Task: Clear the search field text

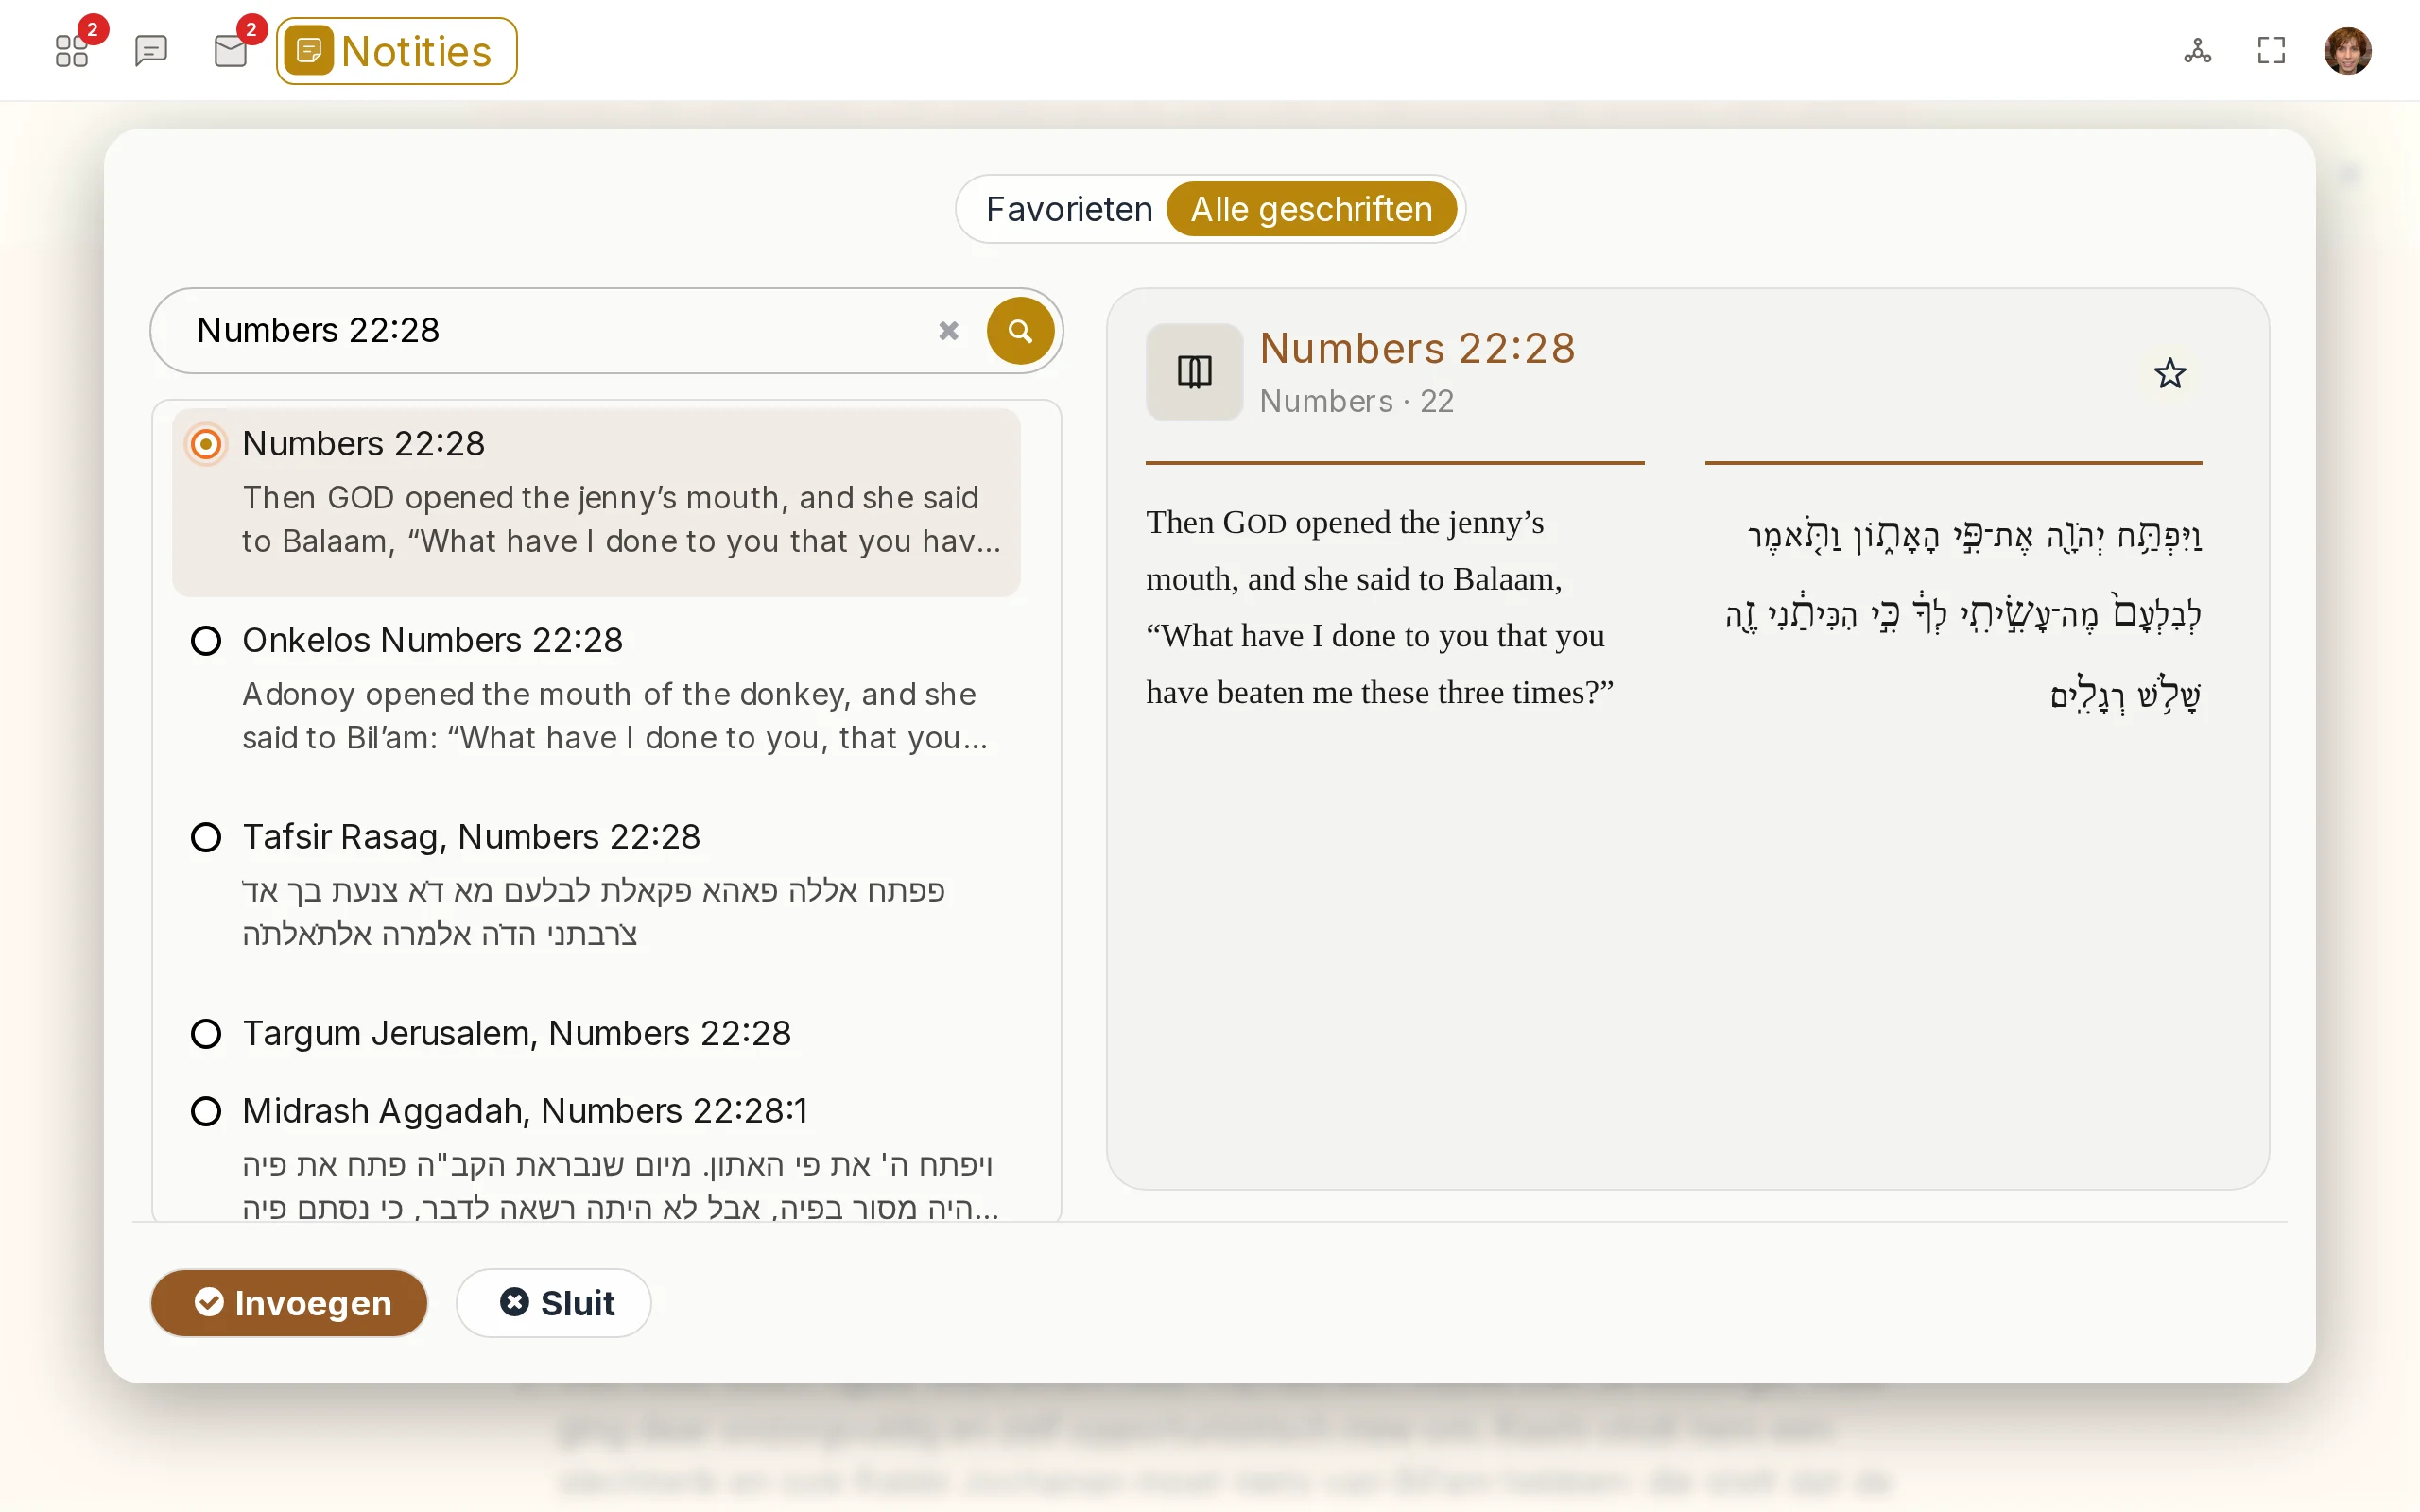Action: pyautogui.click(x=948, y=331)
